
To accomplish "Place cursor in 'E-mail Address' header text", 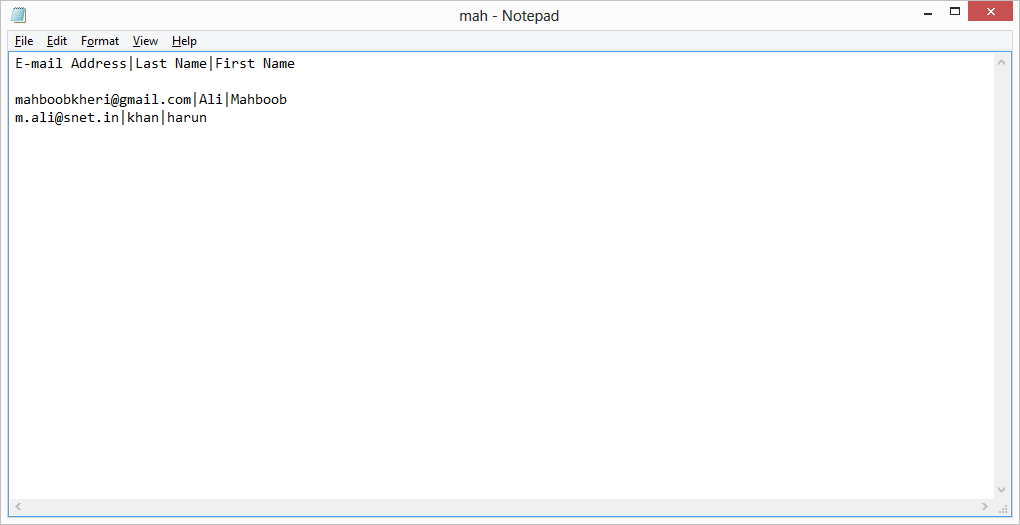I will pyautogui.click(x=70, y=64).
